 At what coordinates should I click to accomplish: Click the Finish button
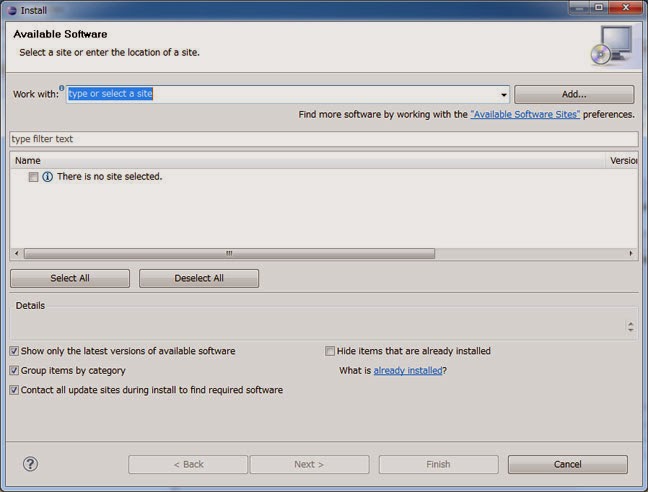tap(438, 464)
